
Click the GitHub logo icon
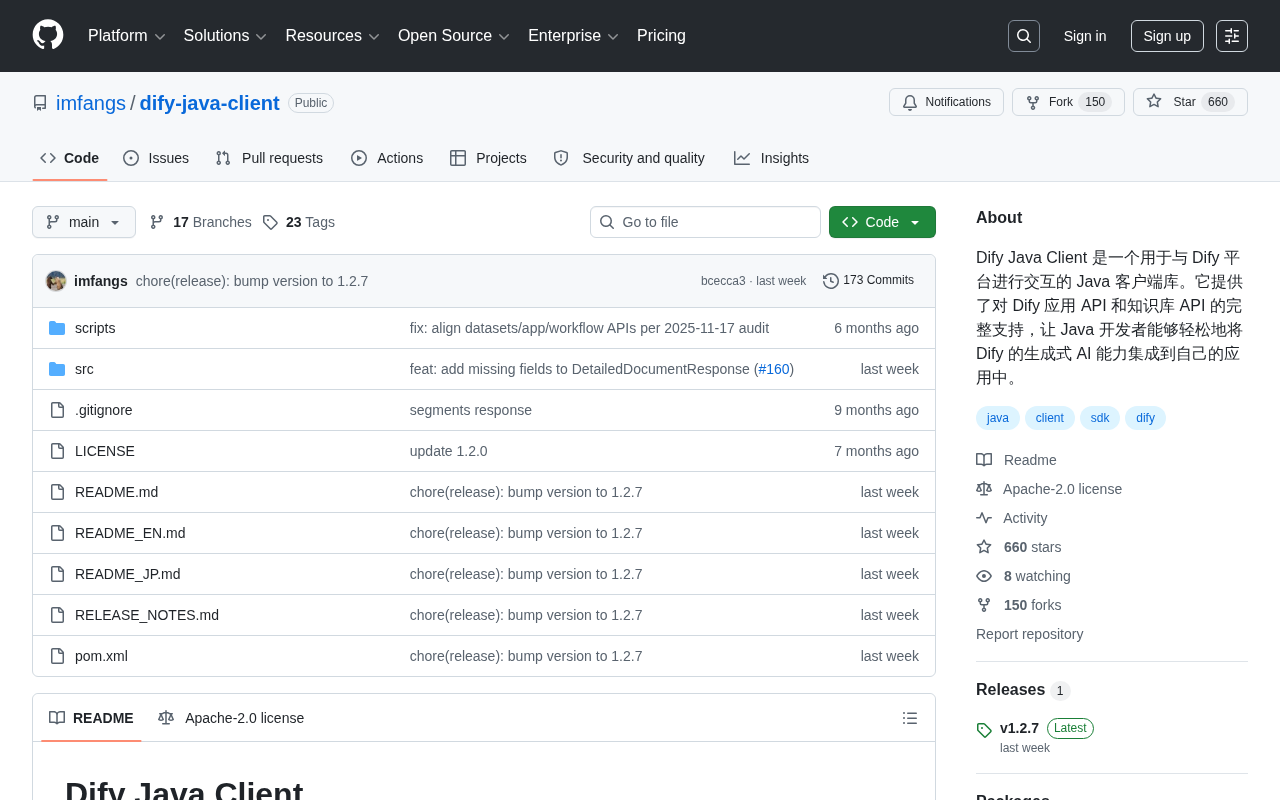pos(48,35)
